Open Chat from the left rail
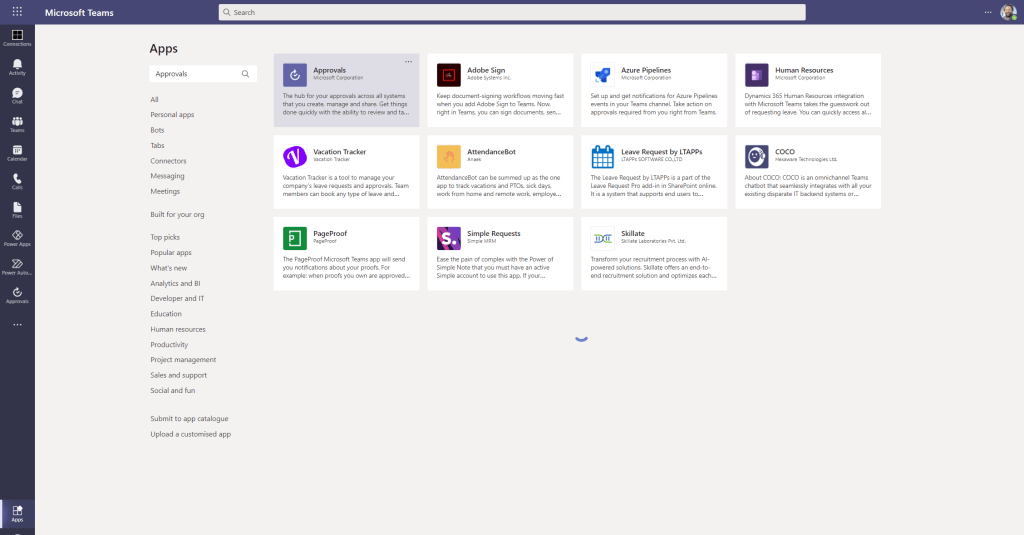Screen dimensions: 1024x535 (17, 95)
